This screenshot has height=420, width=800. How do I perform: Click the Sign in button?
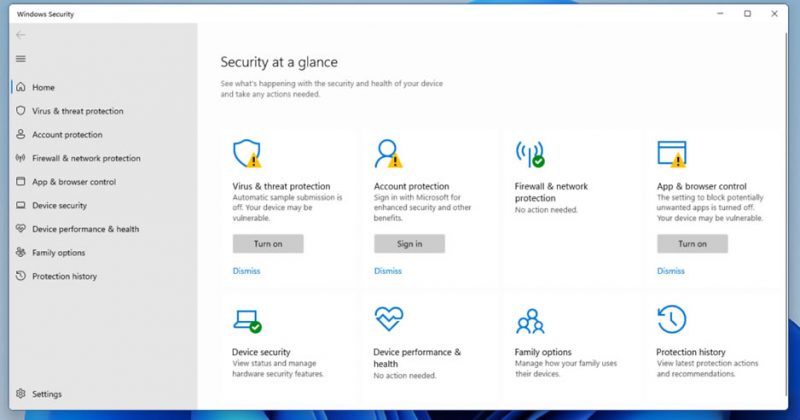tap(409, 244)
